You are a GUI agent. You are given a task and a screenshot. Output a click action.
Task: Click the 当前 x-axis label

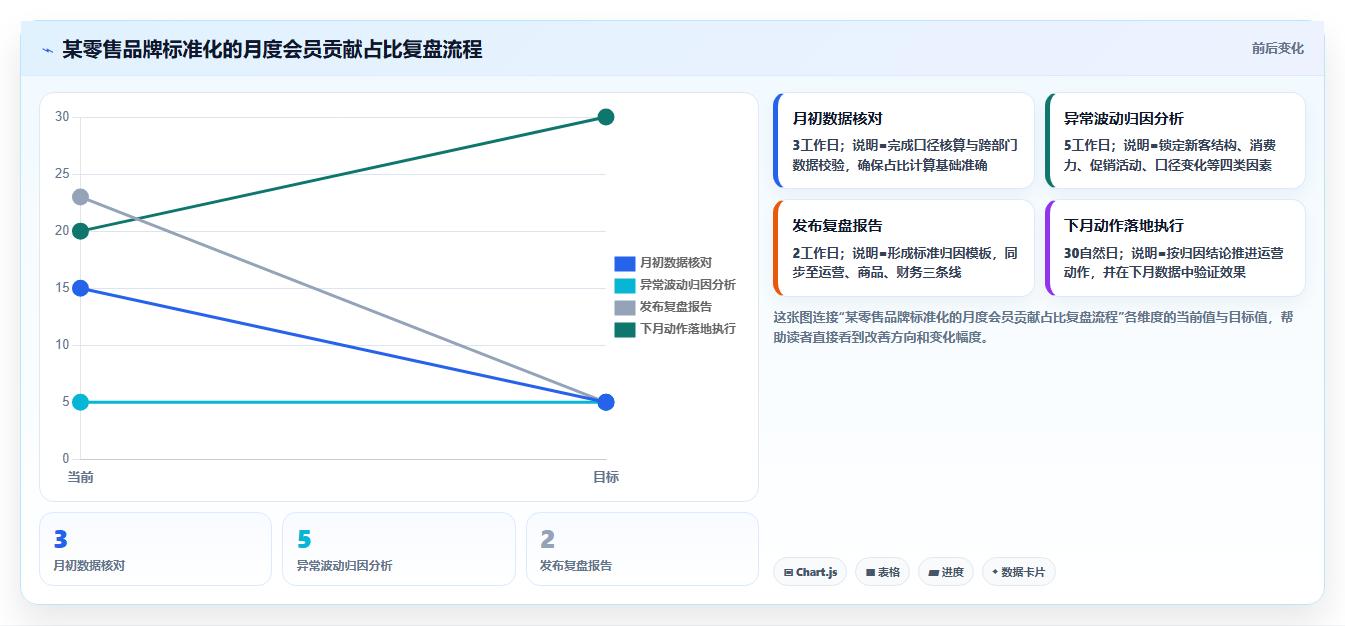[x=81, y=477]
